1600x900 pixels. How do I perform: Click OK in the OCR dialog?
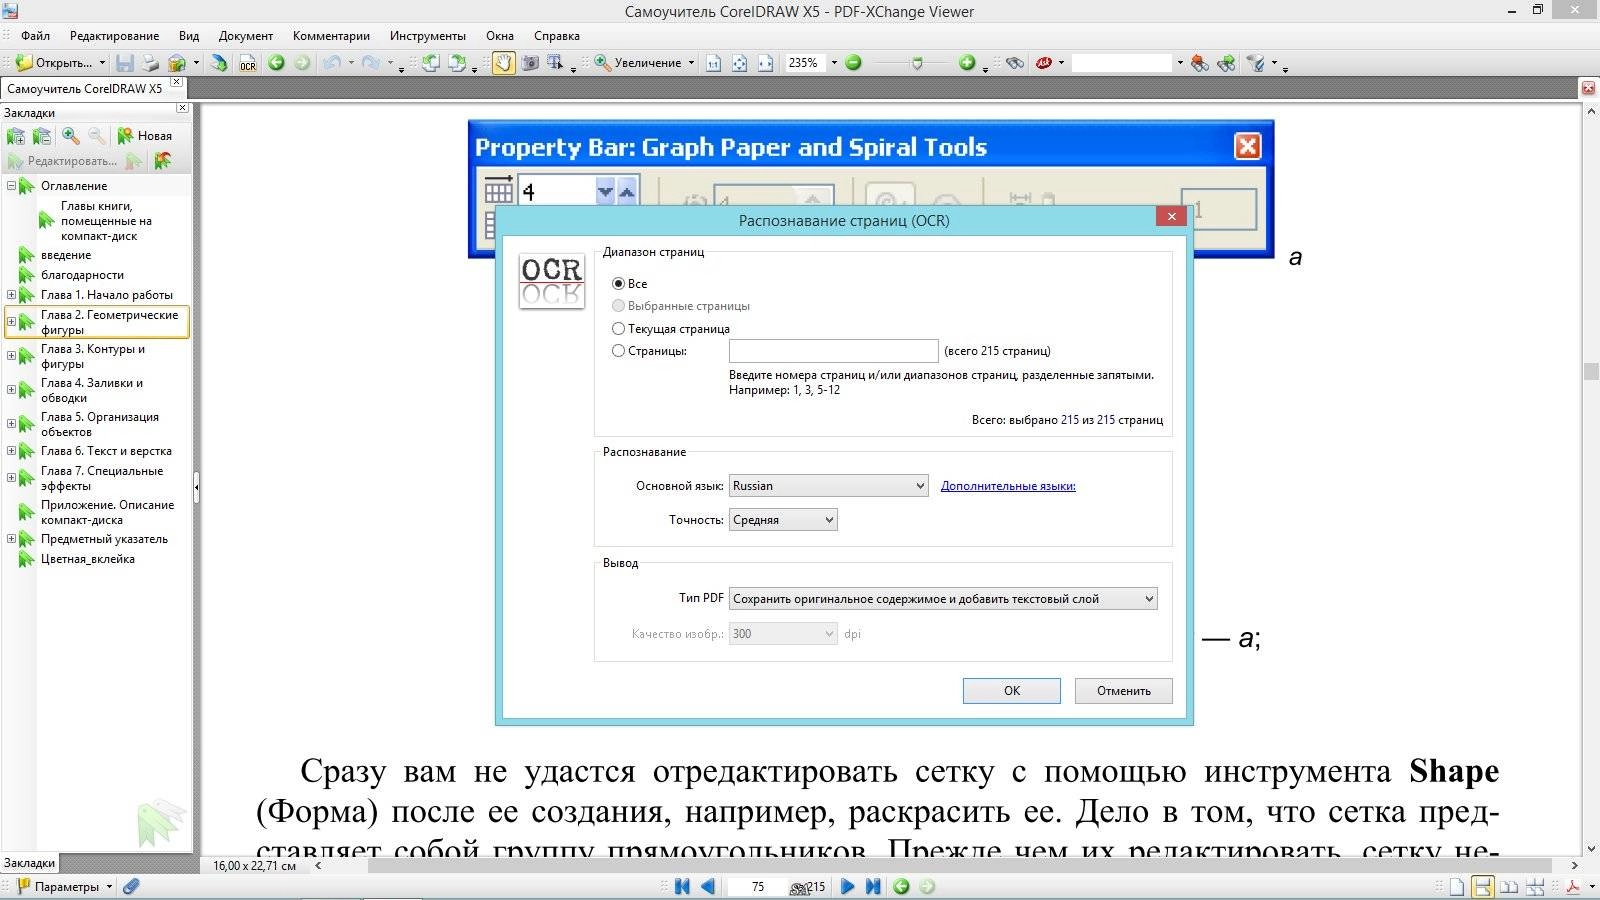pos(1012,691)
